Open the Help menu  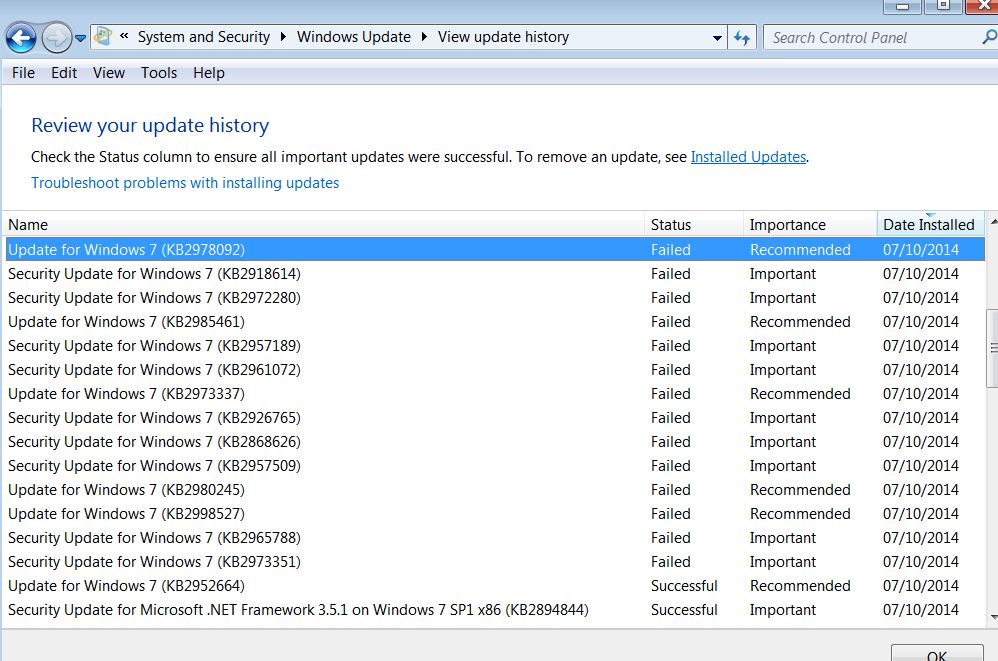209,73
